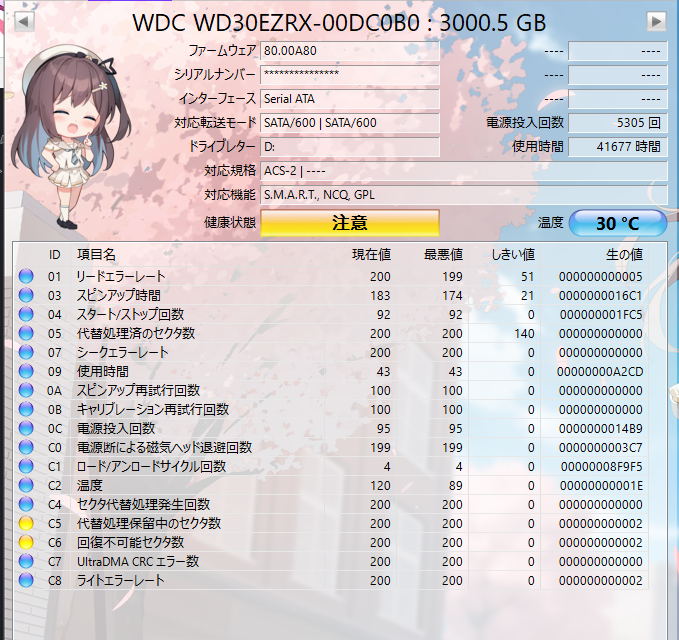Click status orb for 0B キャリブレーション再試行回数
Image resolution: width=679 pixels, height=640 pixels.
pyautogui.click(x=26, y=410)
